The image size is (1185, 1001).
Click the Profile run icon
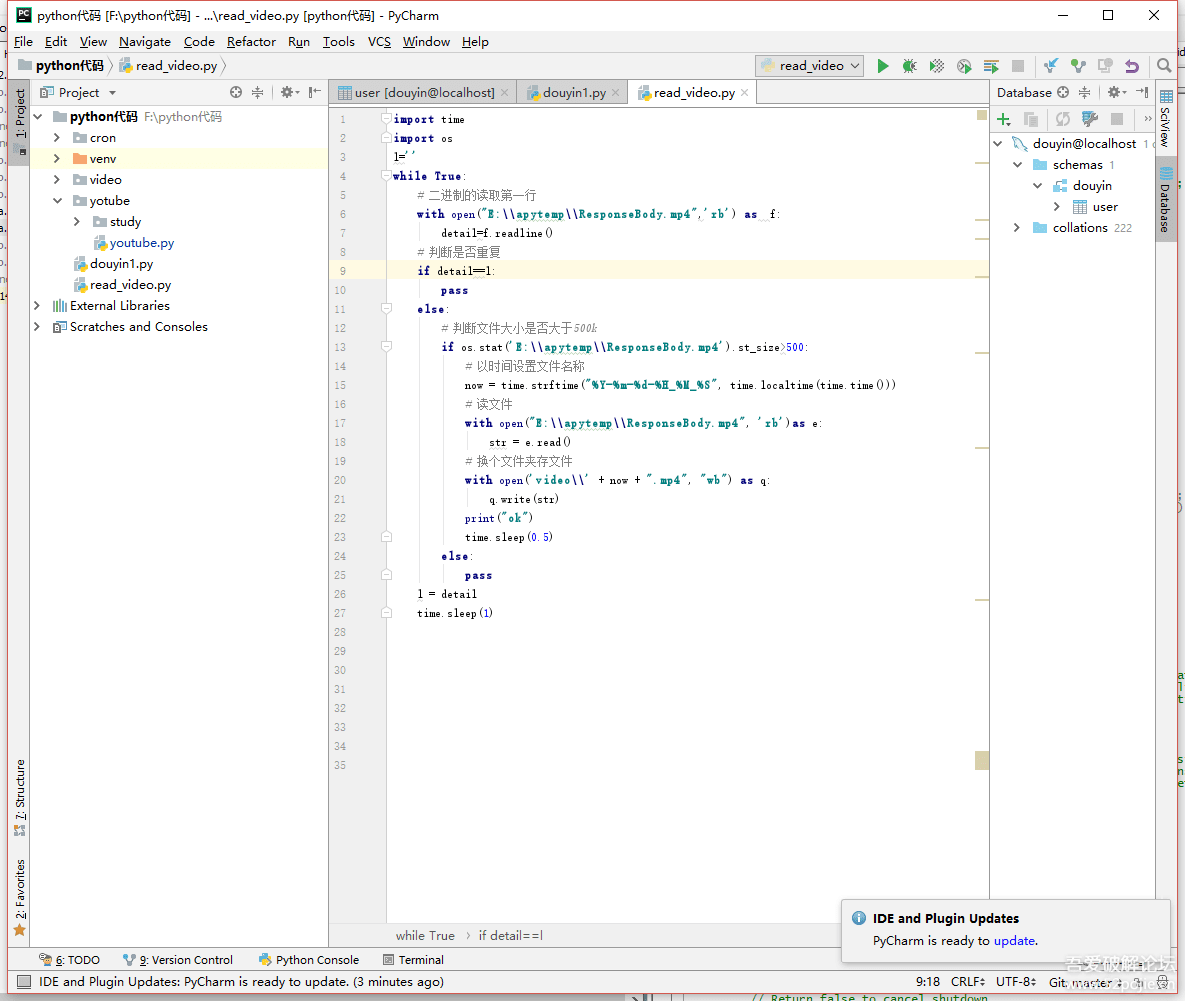click(x=964, y=66)
